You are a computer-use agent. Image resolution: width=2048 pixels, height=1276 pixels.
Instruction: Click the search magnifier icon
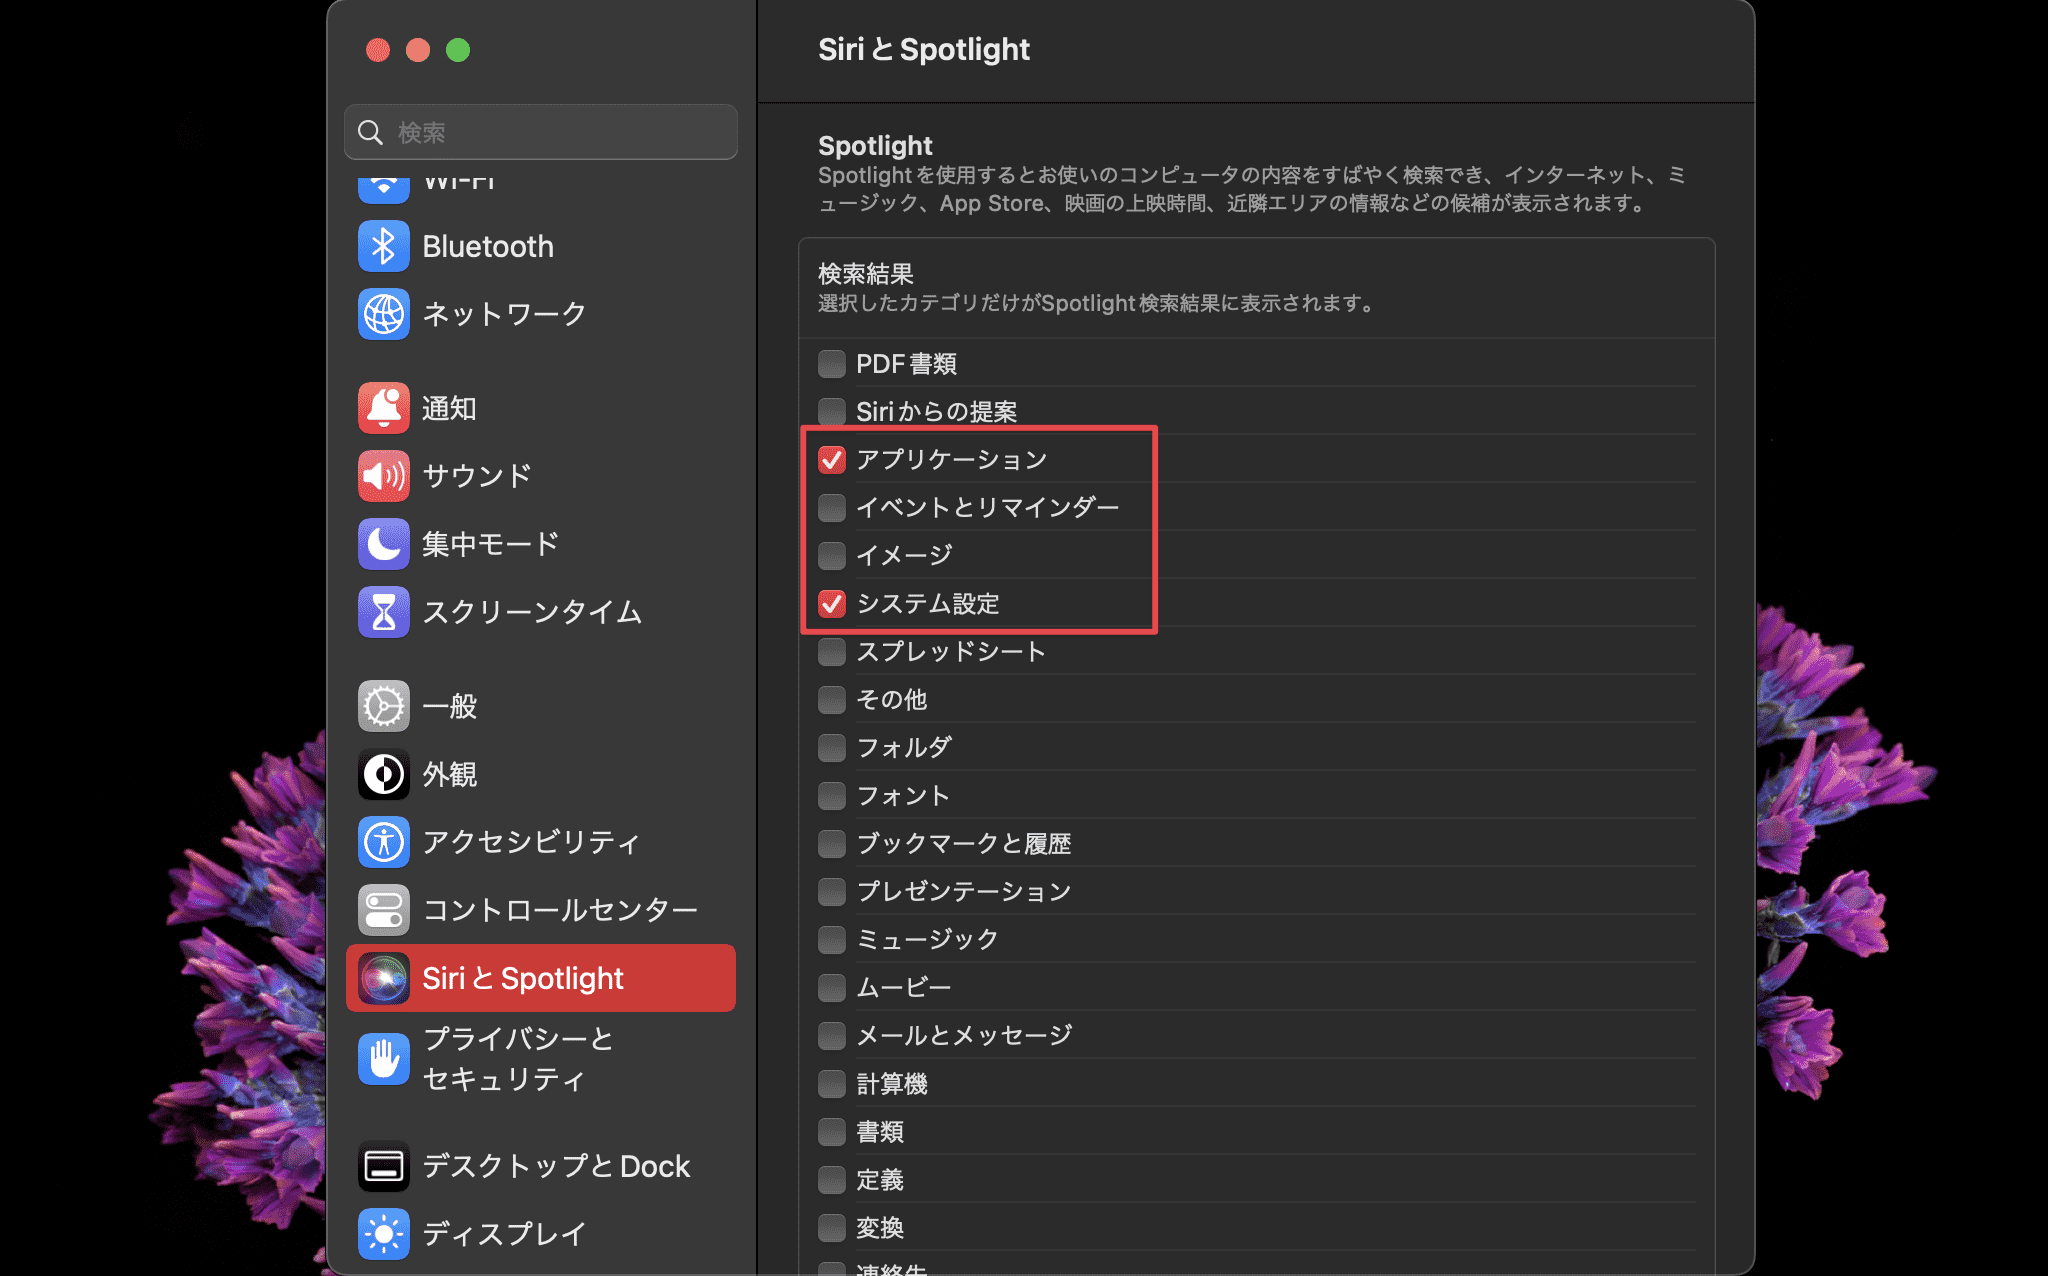pos(370,132)
